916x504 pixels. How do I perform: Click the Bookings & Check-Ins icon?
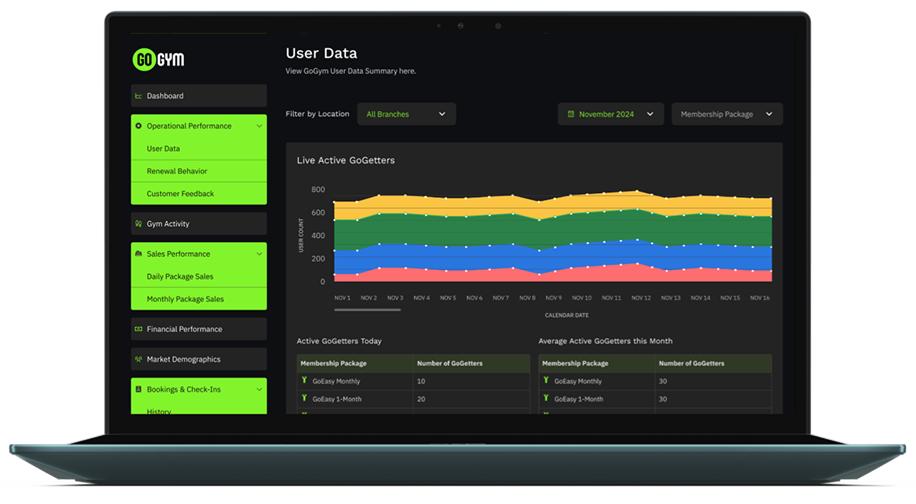point(138,389)
